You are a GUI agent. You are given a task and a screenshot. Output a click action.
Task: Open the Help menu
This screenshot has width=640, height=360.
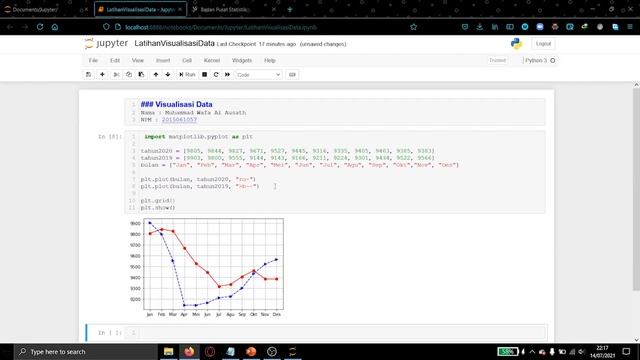click(x=270, y=60)
